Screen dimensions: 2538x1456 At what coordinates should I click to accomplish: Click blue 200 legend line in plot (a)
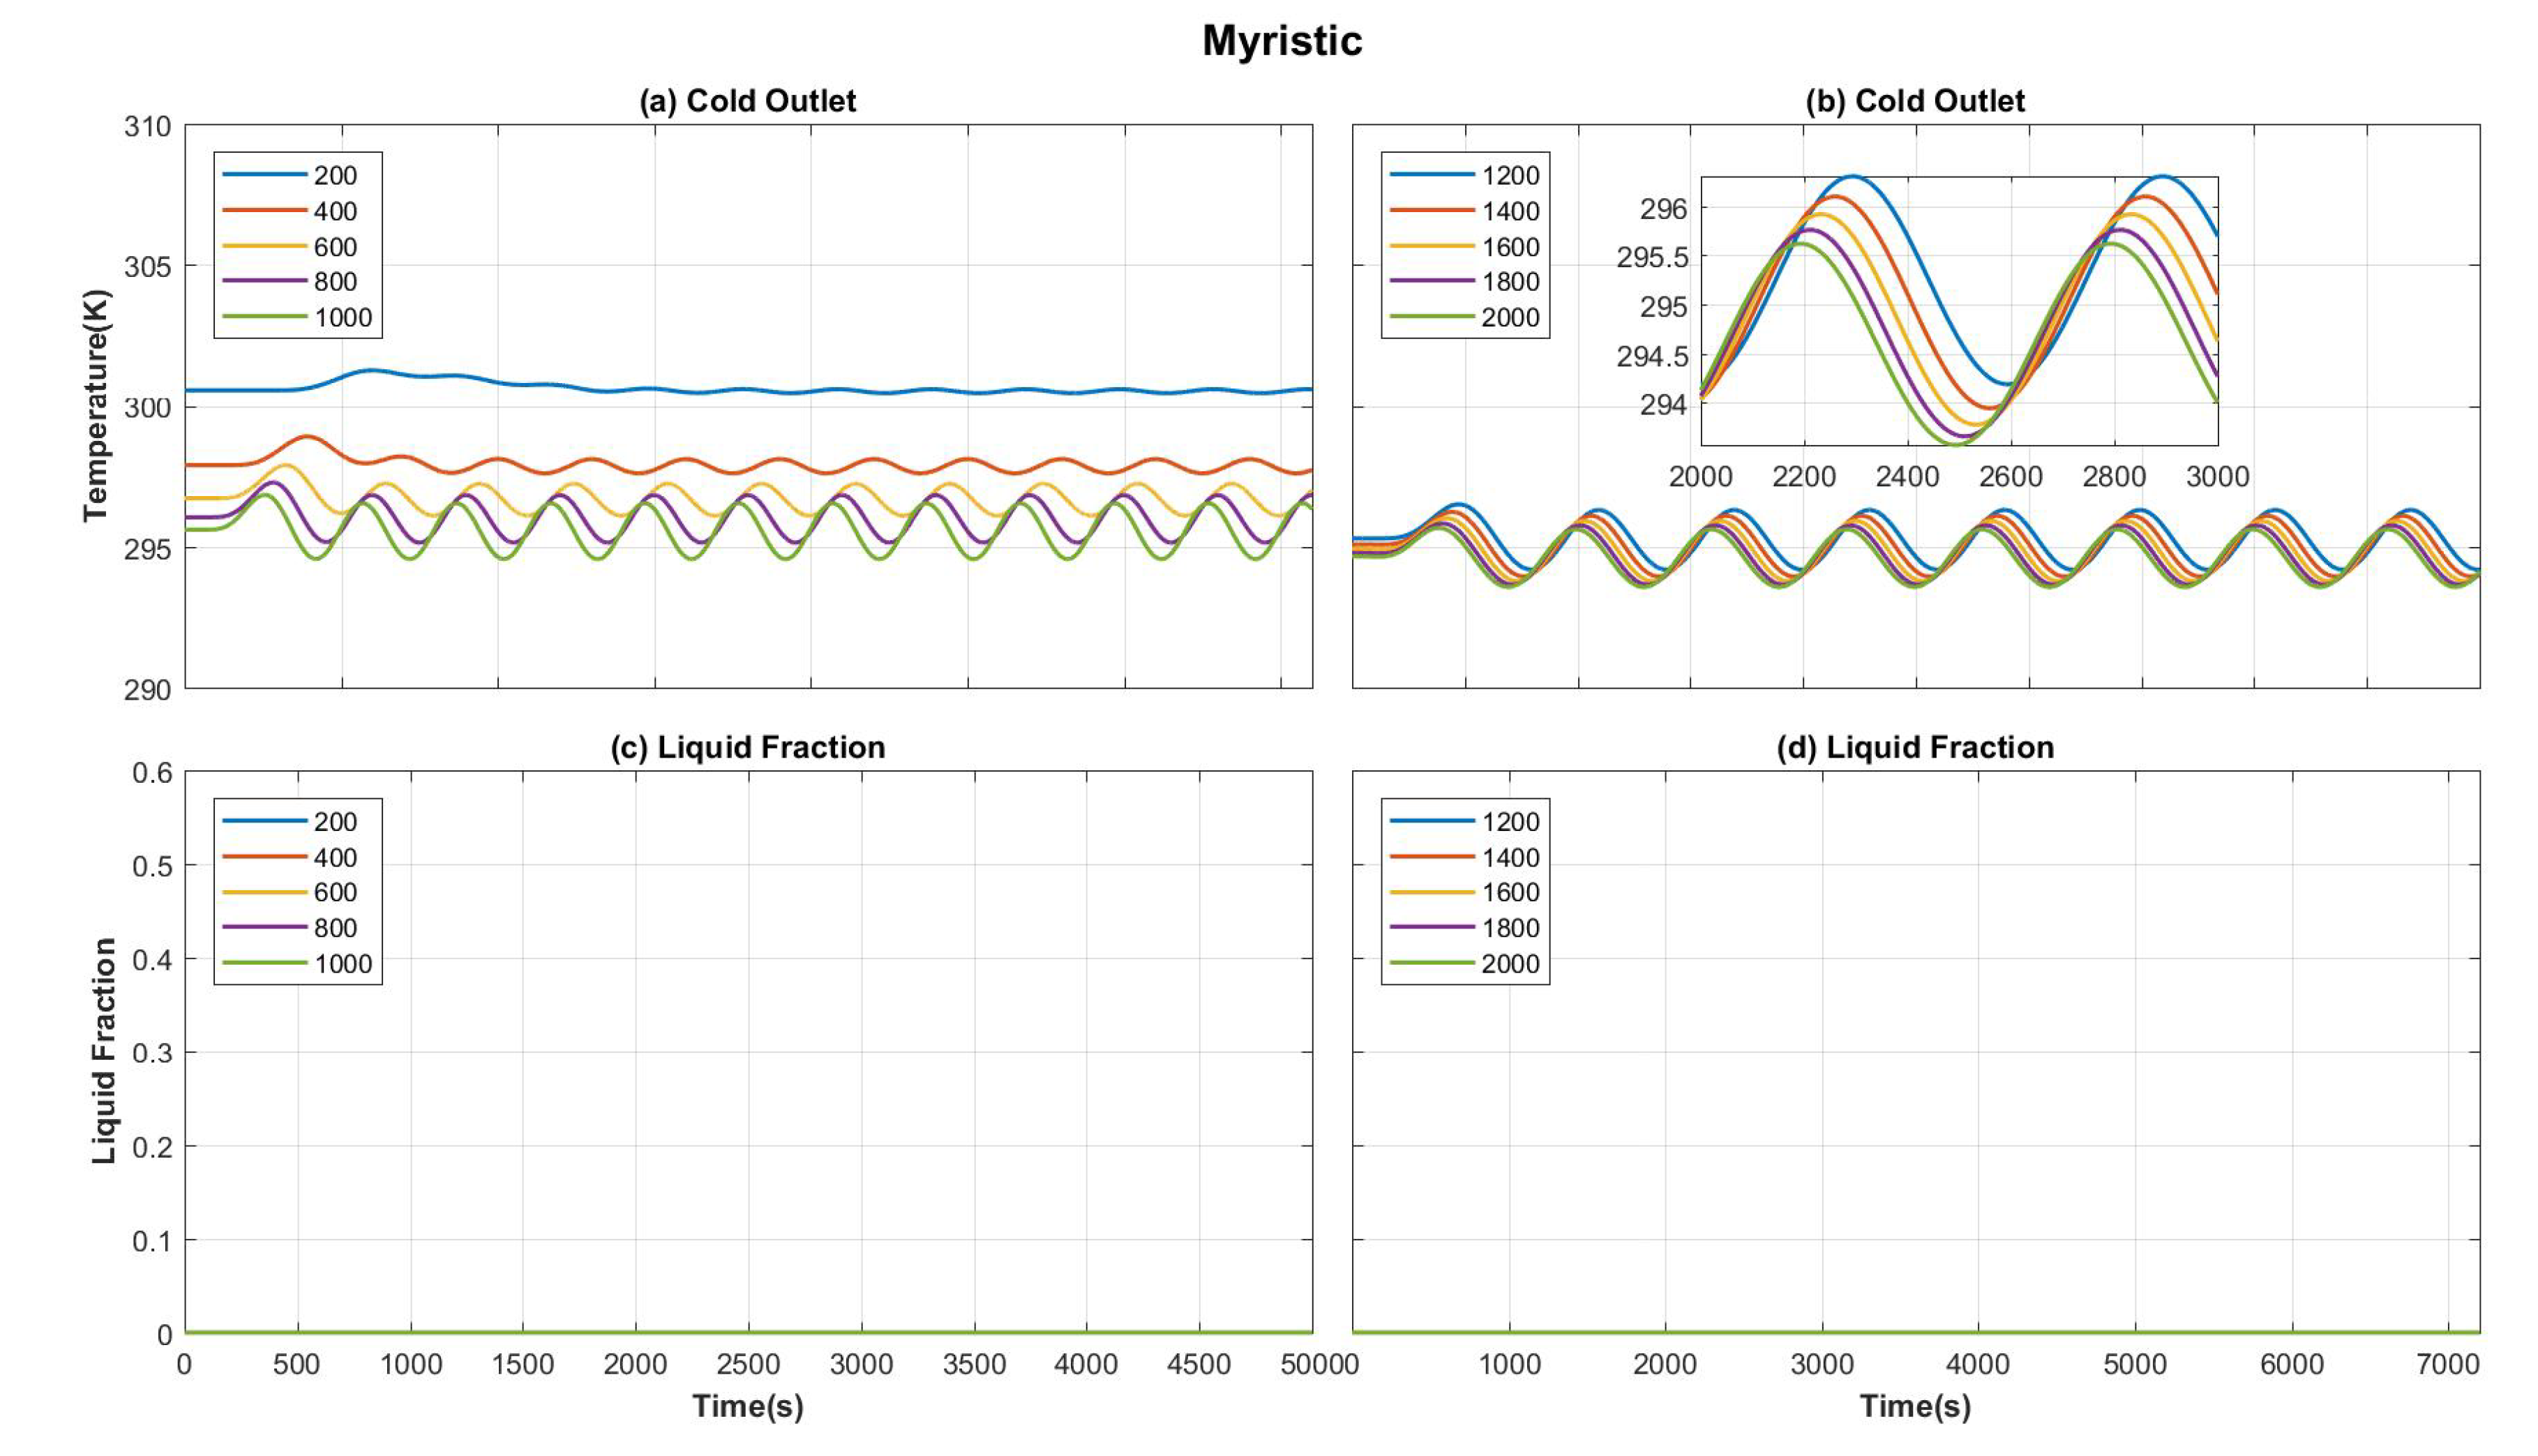click(x=264, y=175)
